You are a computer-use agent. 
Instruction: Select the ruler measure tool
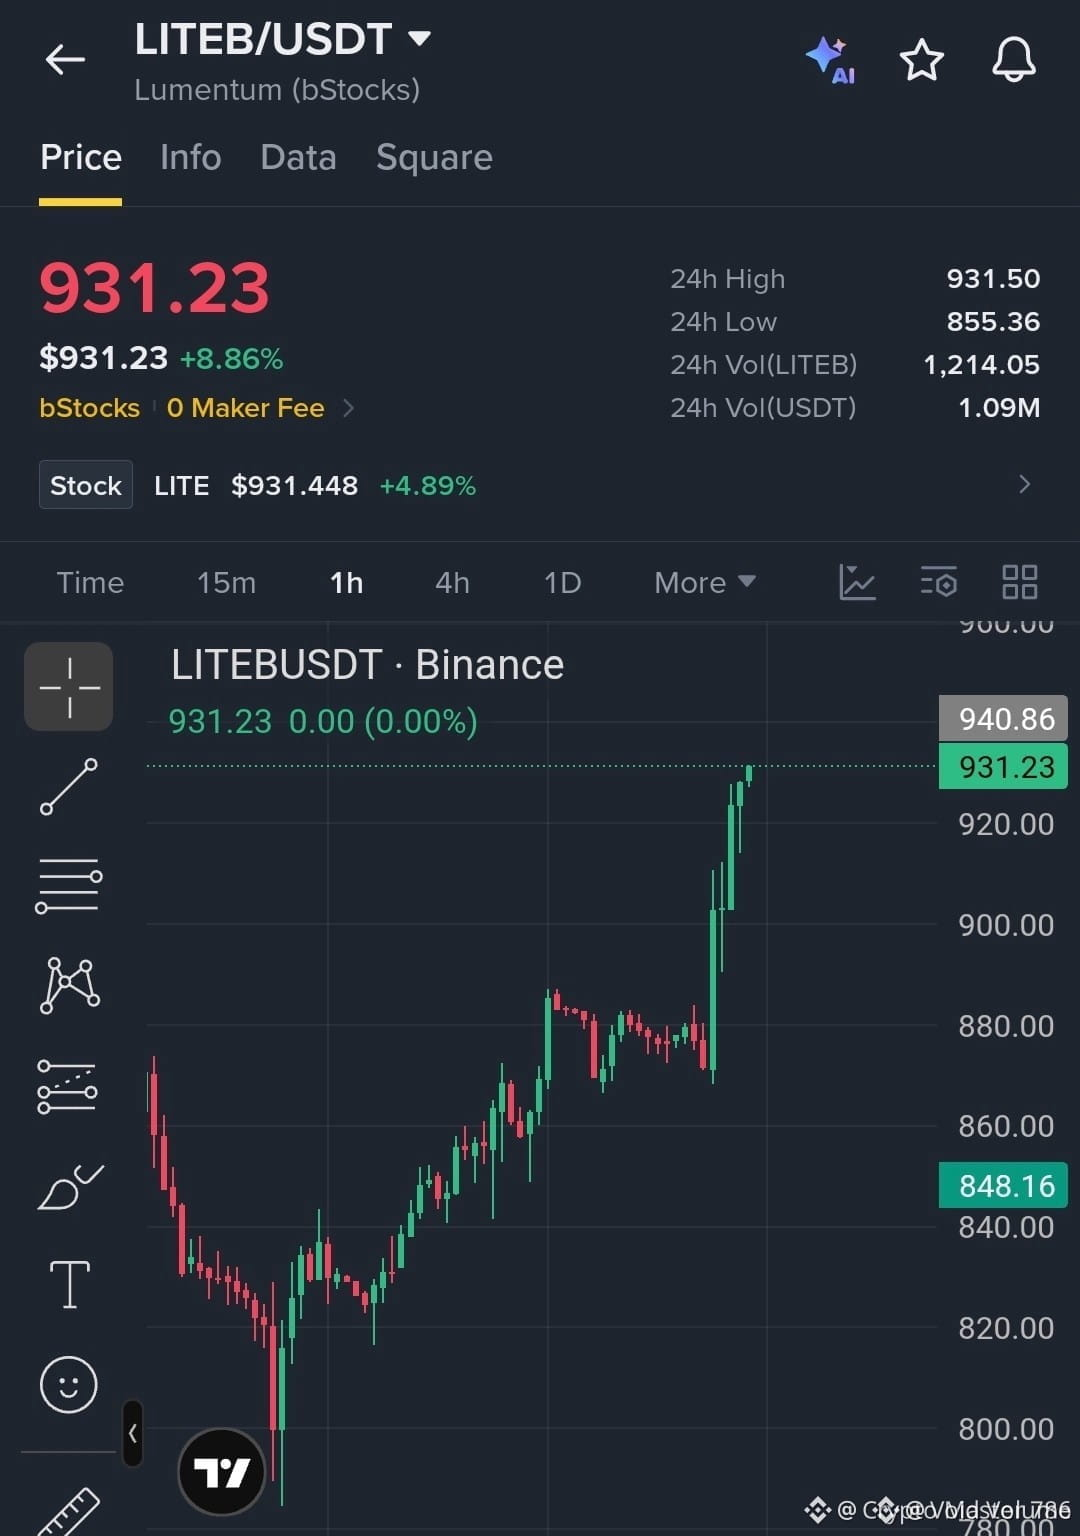[69, 1512]
